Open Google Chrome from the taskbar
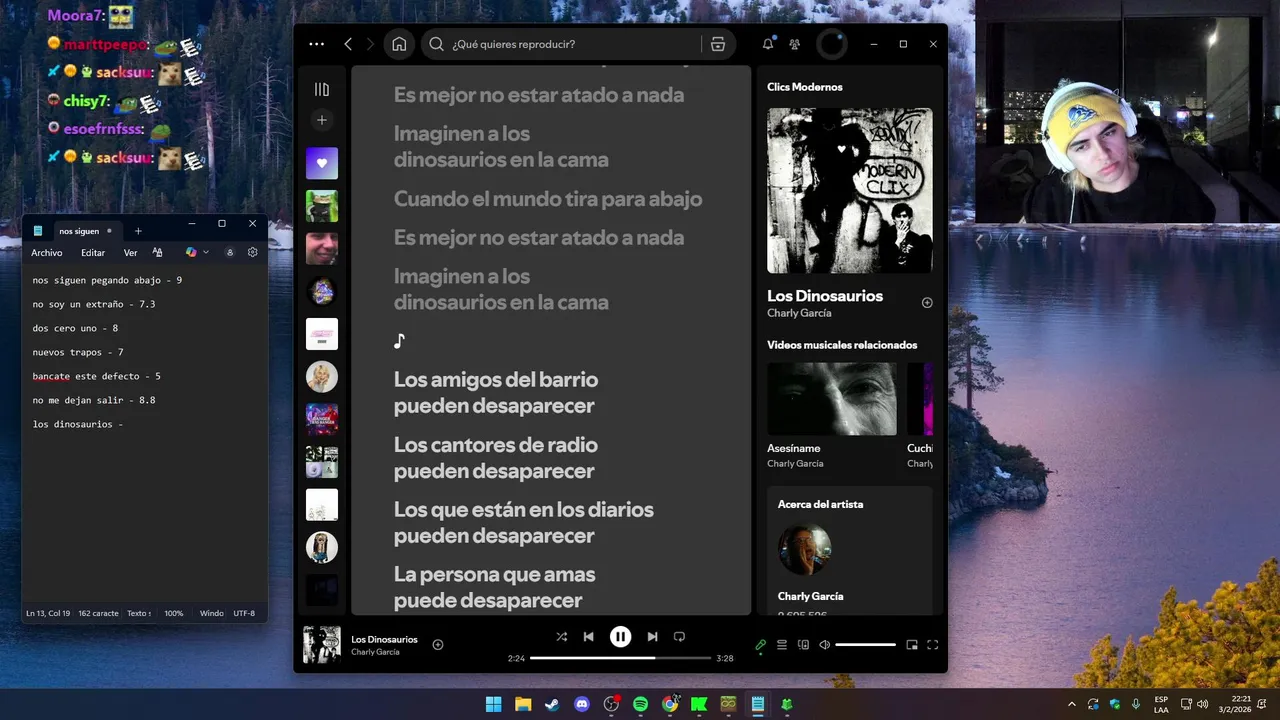The width and height of the screenshot is (1280, 720). 670,704
